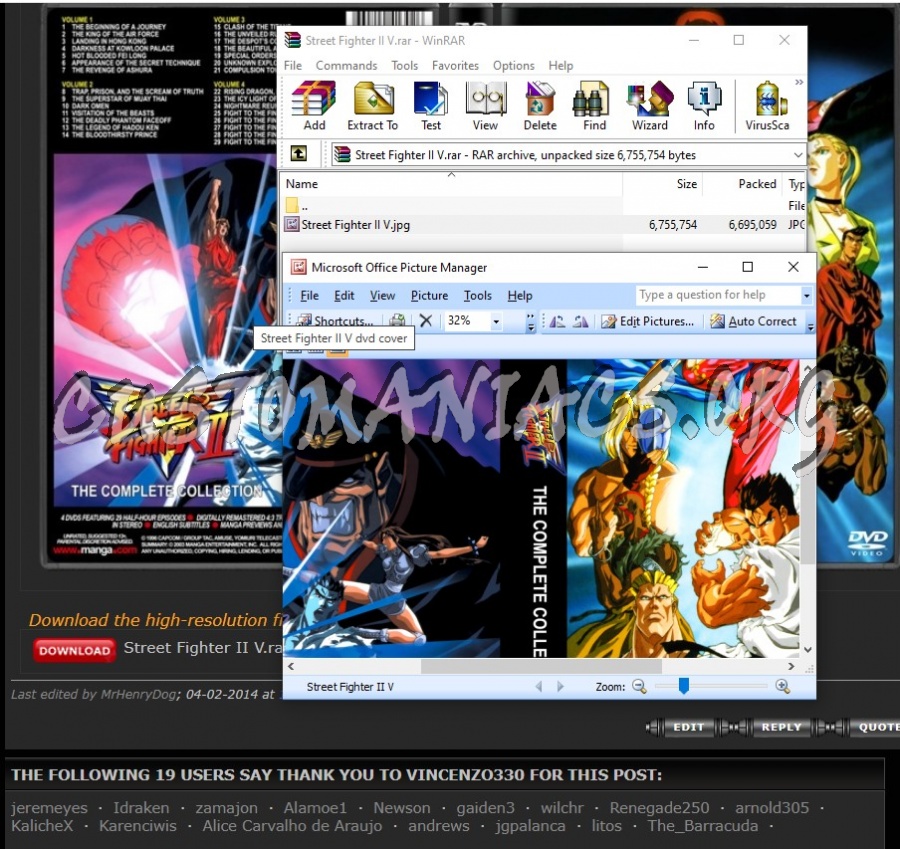
Task: Open the help question dropdown arrow
Action: (806, 296)
